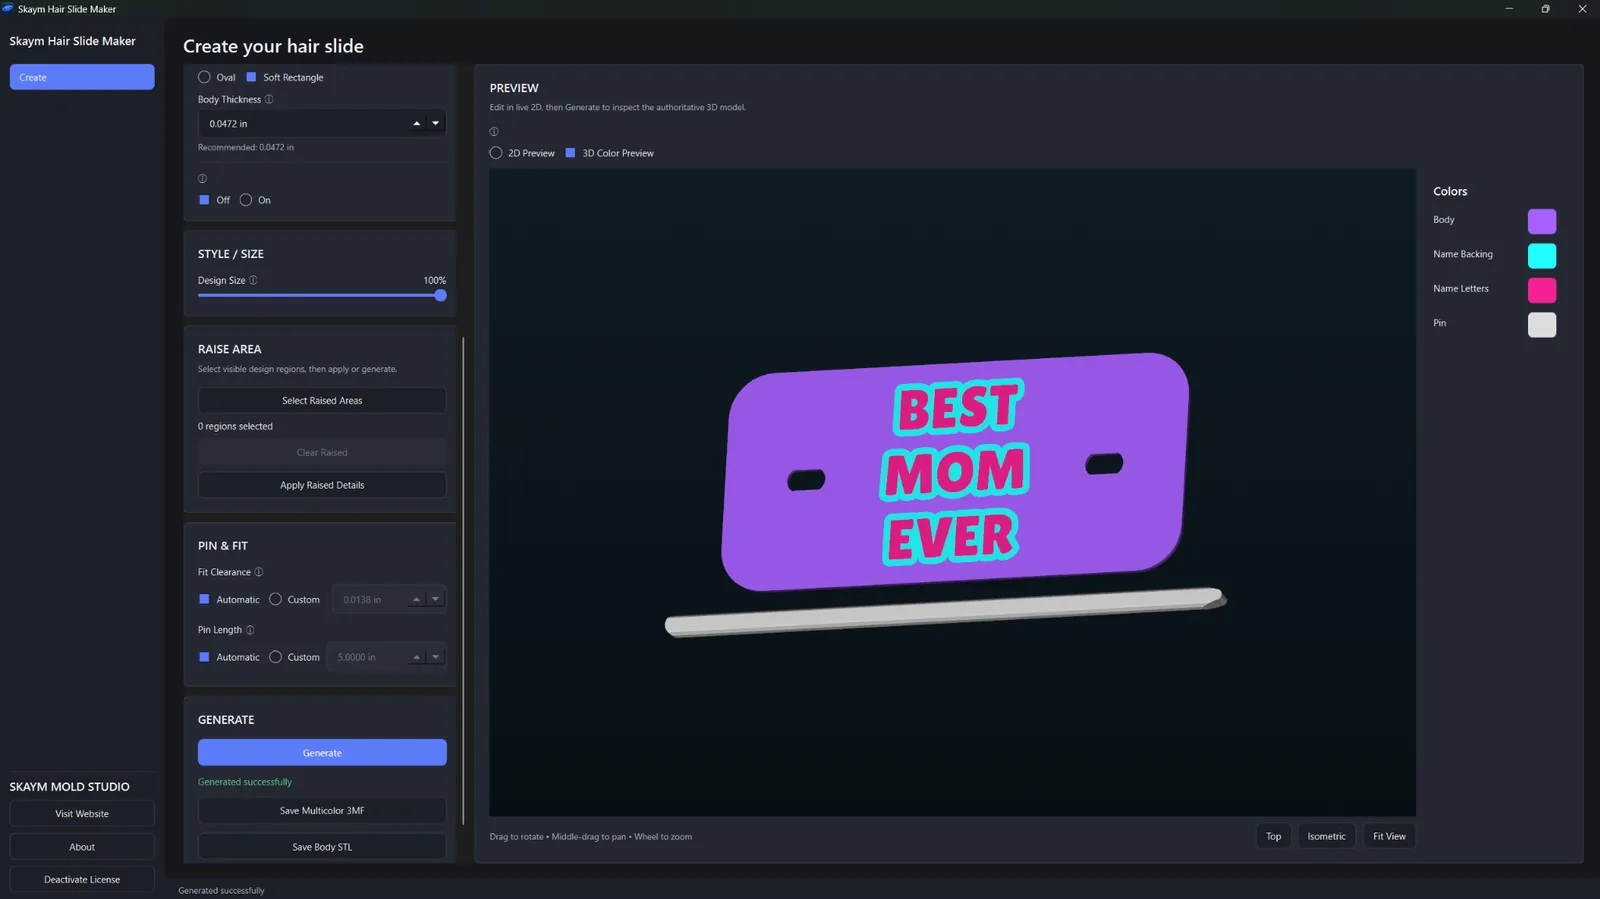This screenshot has width=1600, height=899.
Task: Increase Fit Clearance custom value
Action: (x=417, y=600)
